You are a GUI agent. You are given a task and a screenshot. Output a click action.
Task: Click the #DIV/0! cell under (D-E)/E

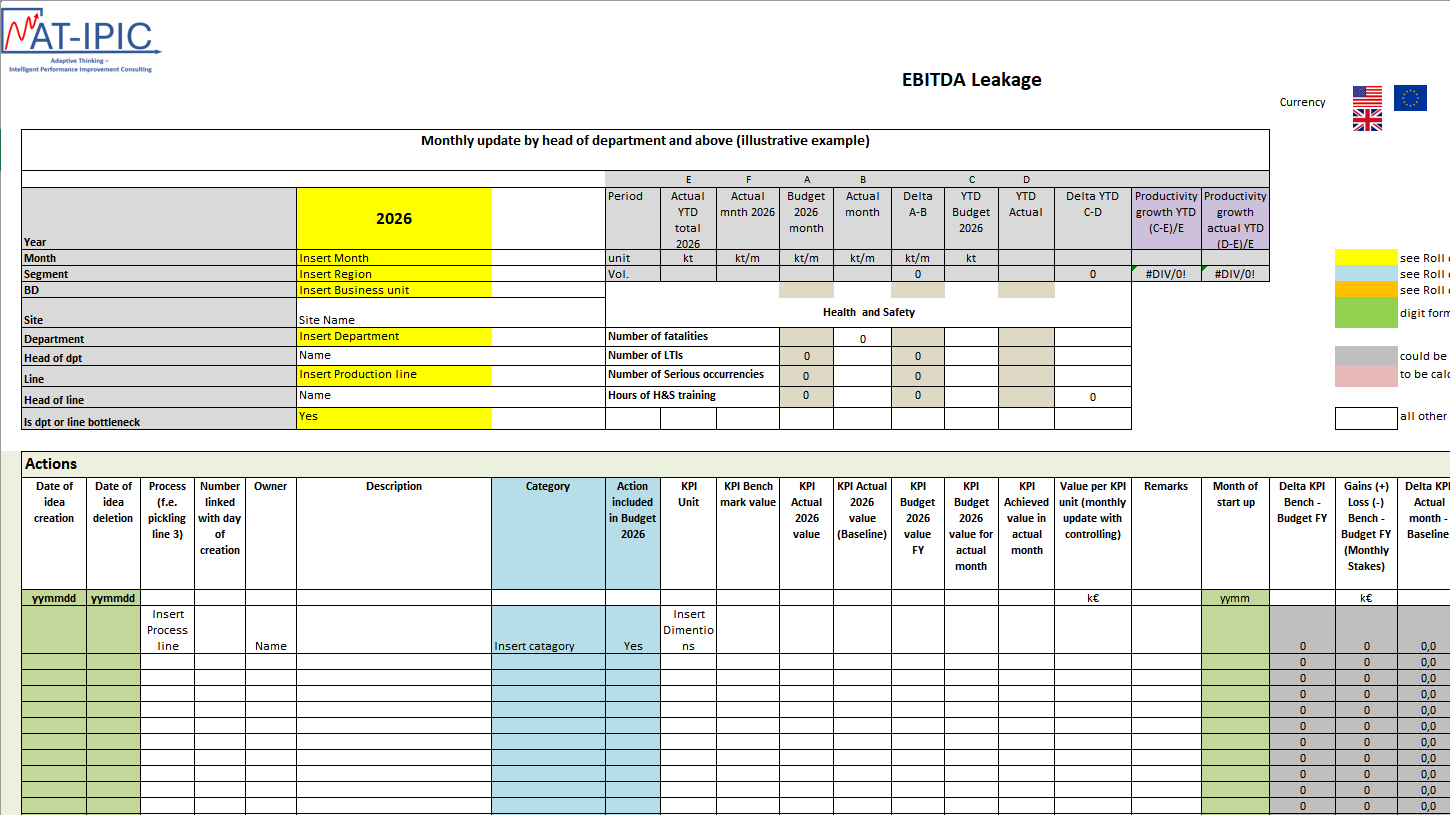tap(1235, 274)
